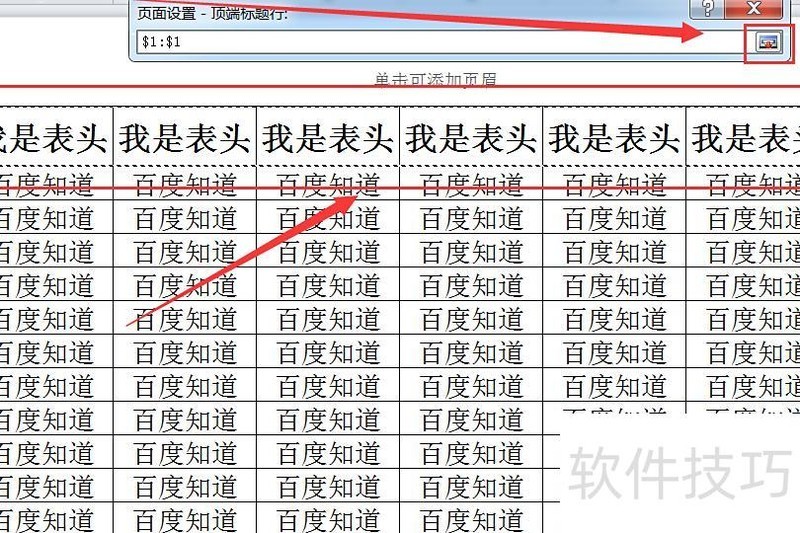Select '百度知道' in seventh data row, fifth column
Image resolution: width=800 pixels, height=533 pixels.
point(614,386)
